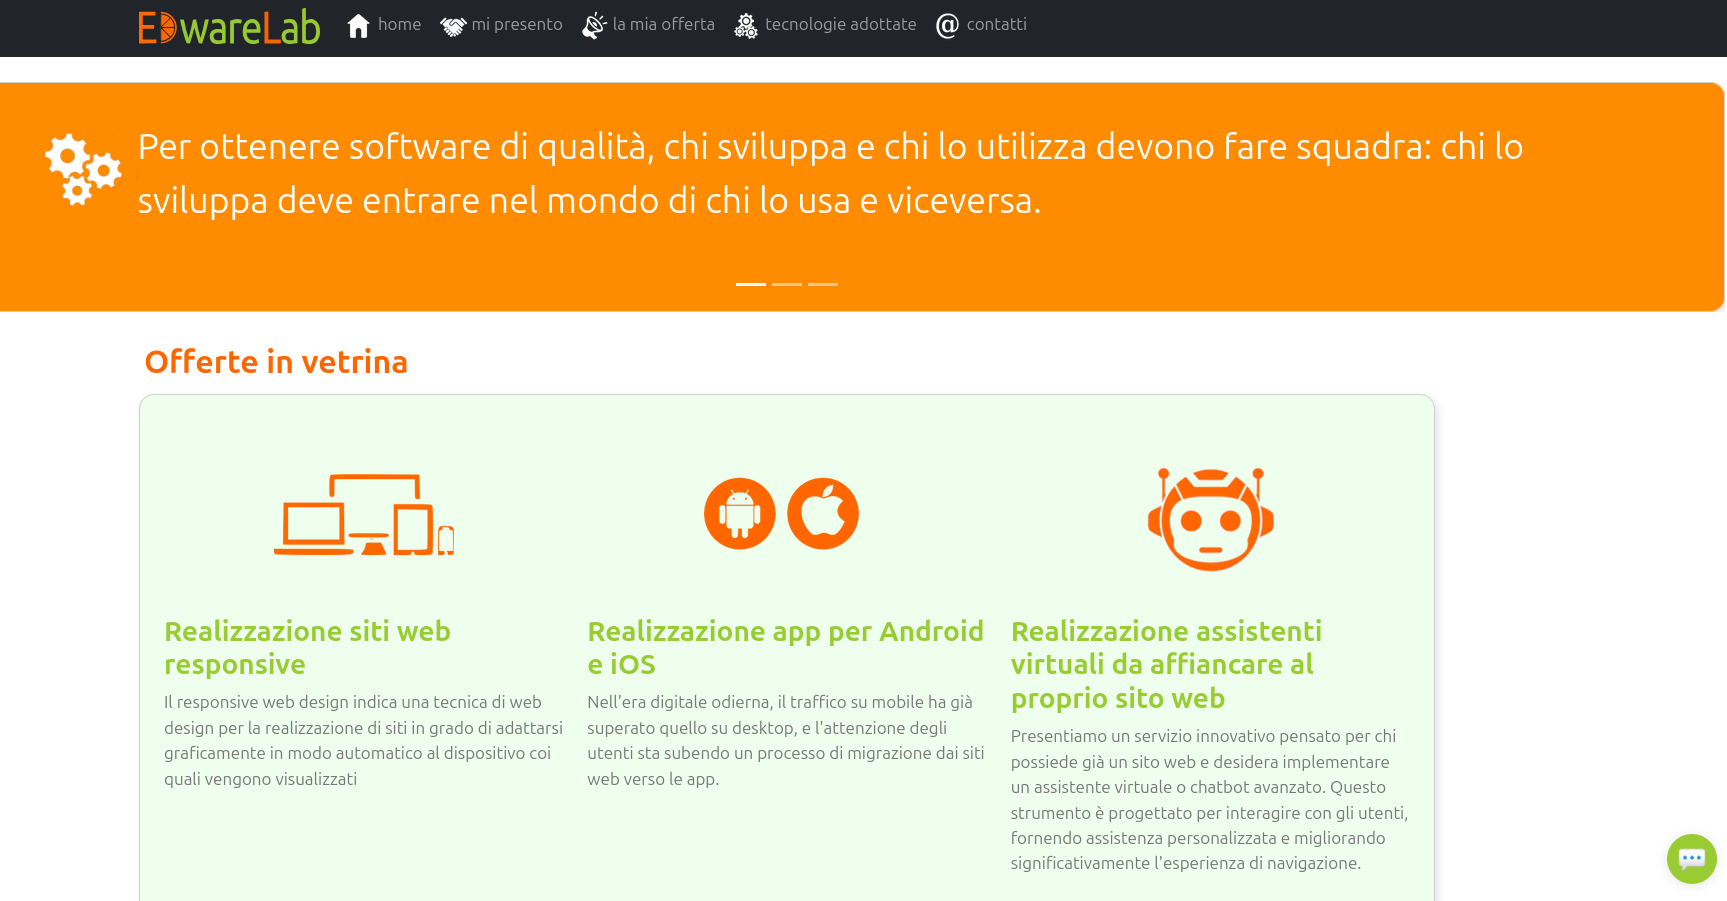Open the green chat bubble widget

point(1691,859)
